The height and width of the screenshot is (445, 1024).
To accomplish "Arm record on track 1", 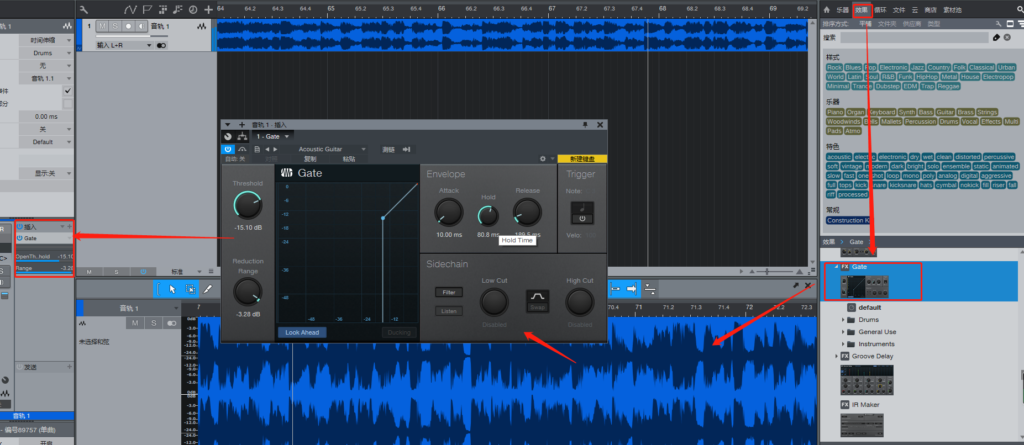I will 128,25.
